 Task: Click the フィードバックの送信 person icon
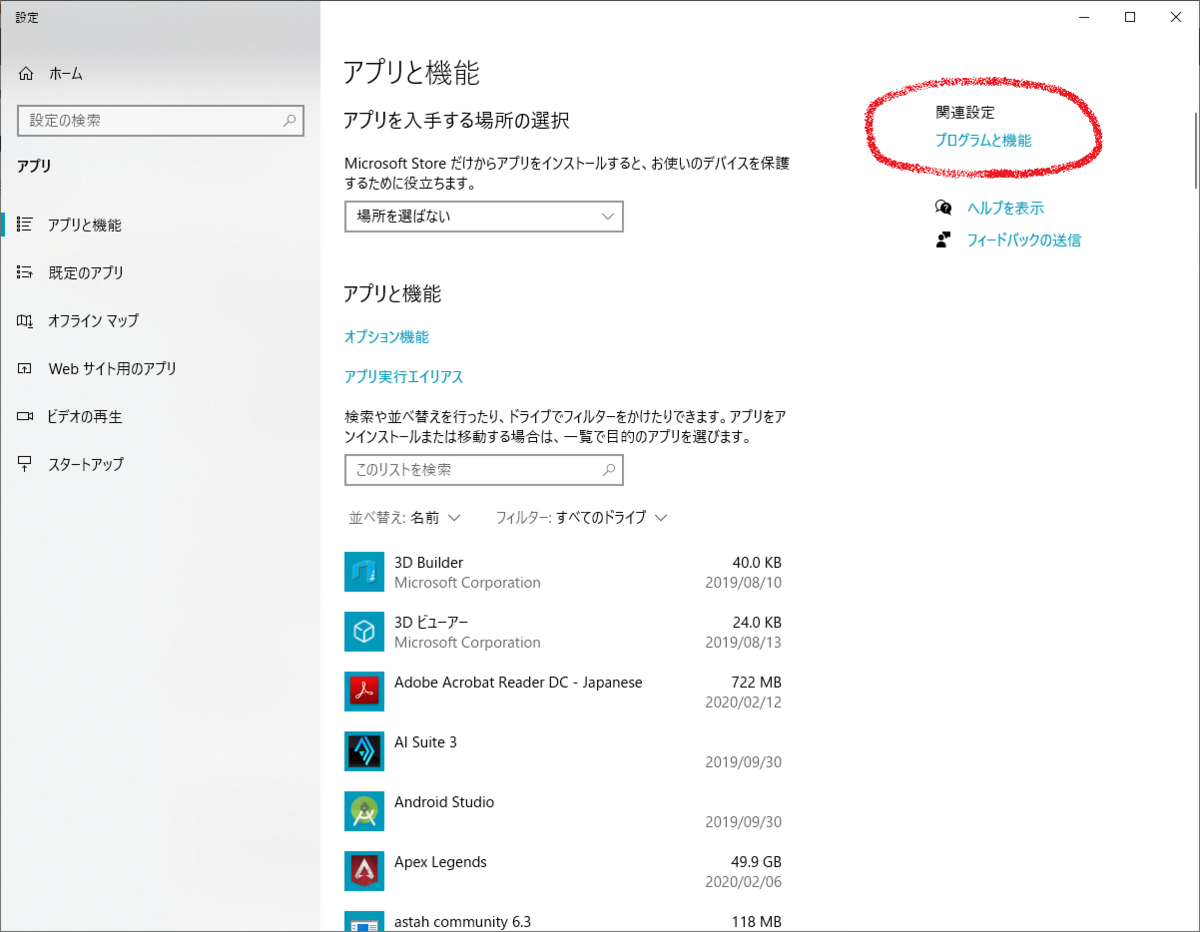tap(943, 240)
